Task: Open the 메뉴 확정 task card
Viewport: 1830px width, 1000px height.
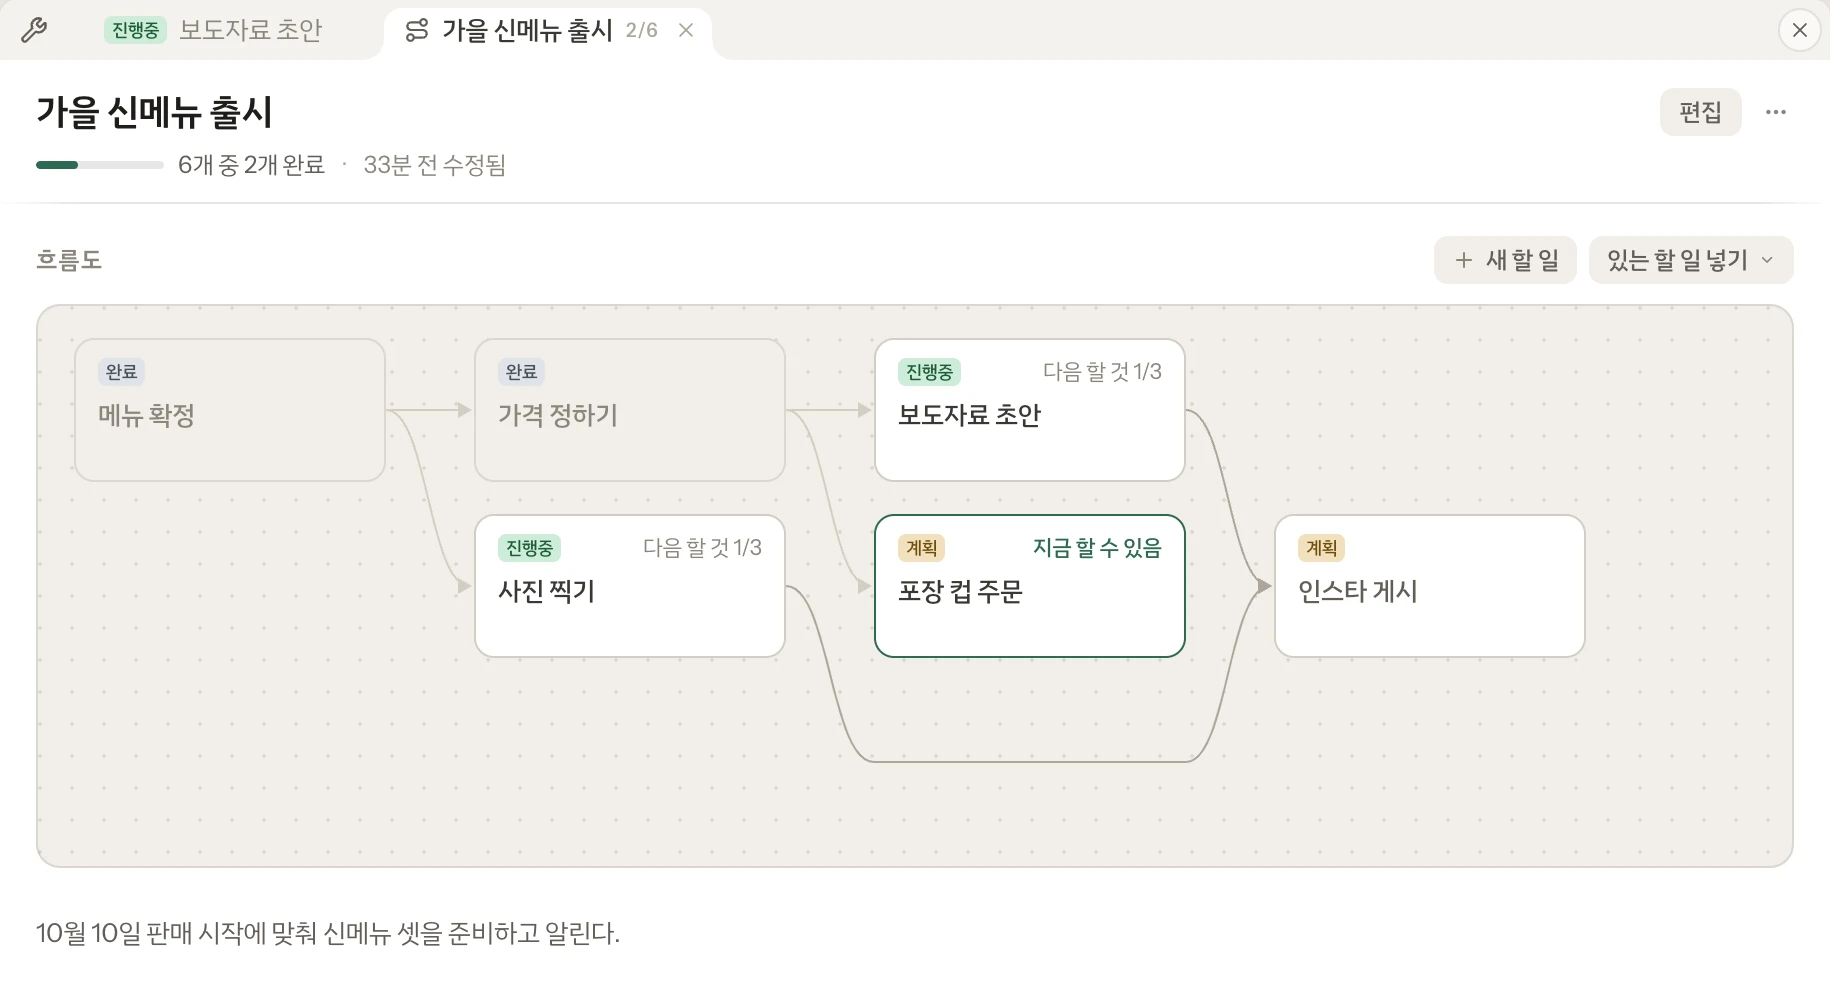Action: (230, 410)
